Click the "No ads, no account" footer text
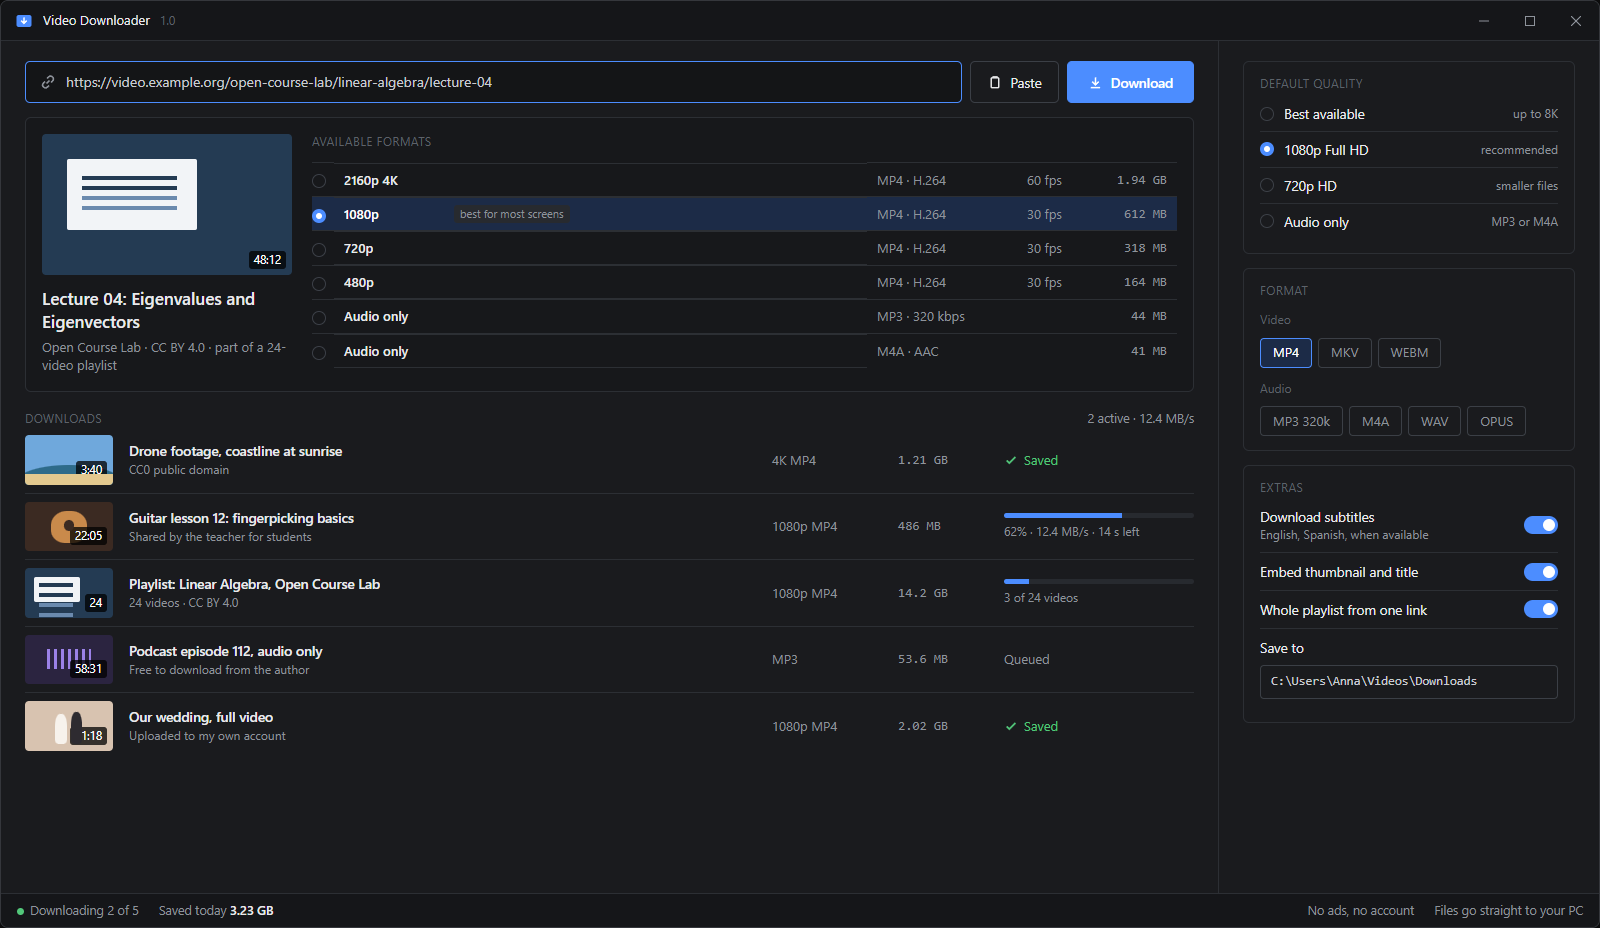The height and width of the screenshot is (928, 1600). click(1361, 911)
